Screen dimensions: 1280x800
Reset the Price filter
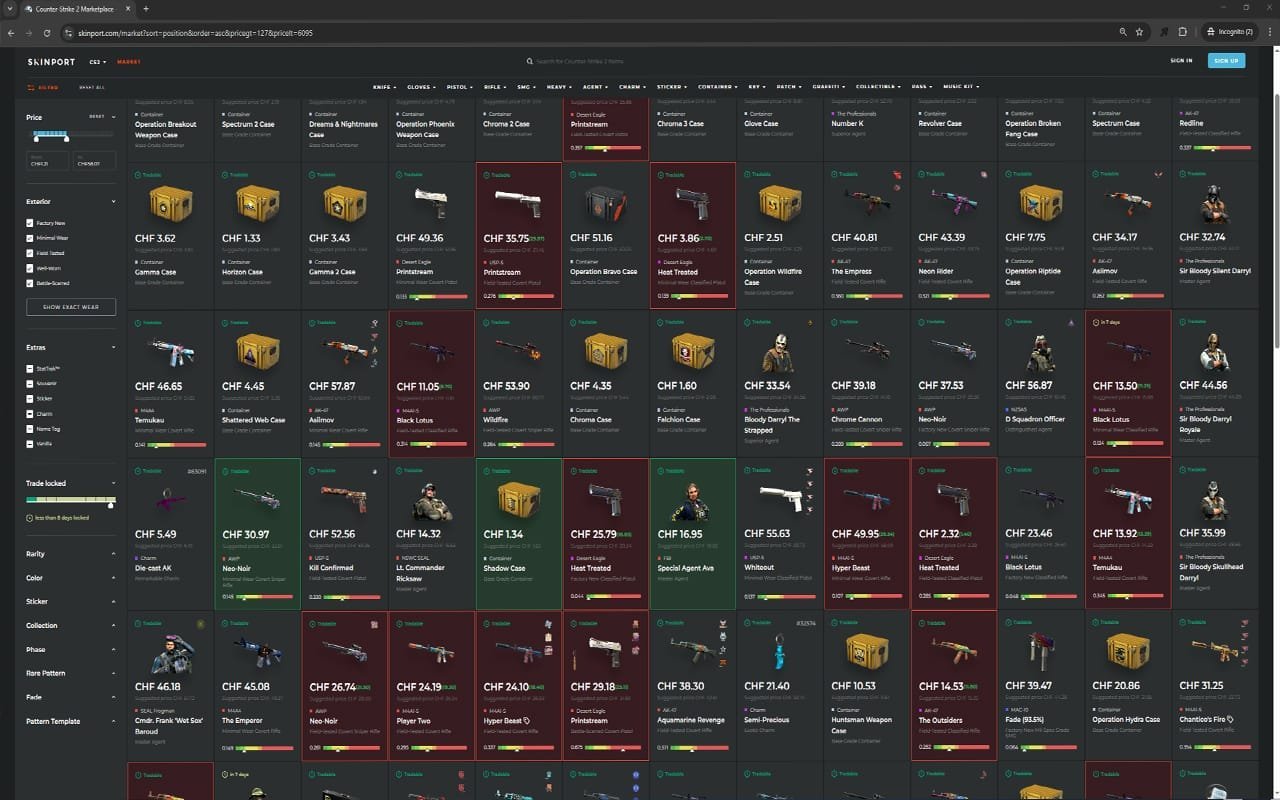click(x=99, y=117)
